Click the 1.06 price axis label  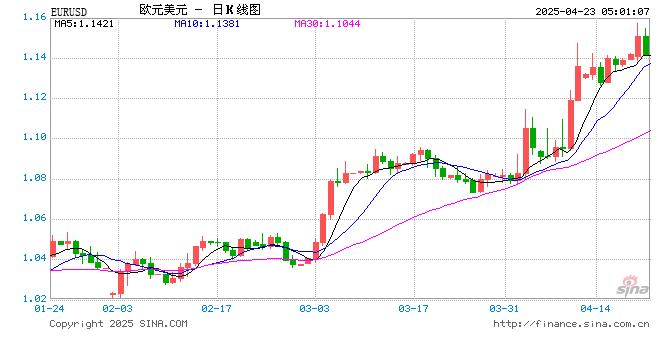pos(35,218)
